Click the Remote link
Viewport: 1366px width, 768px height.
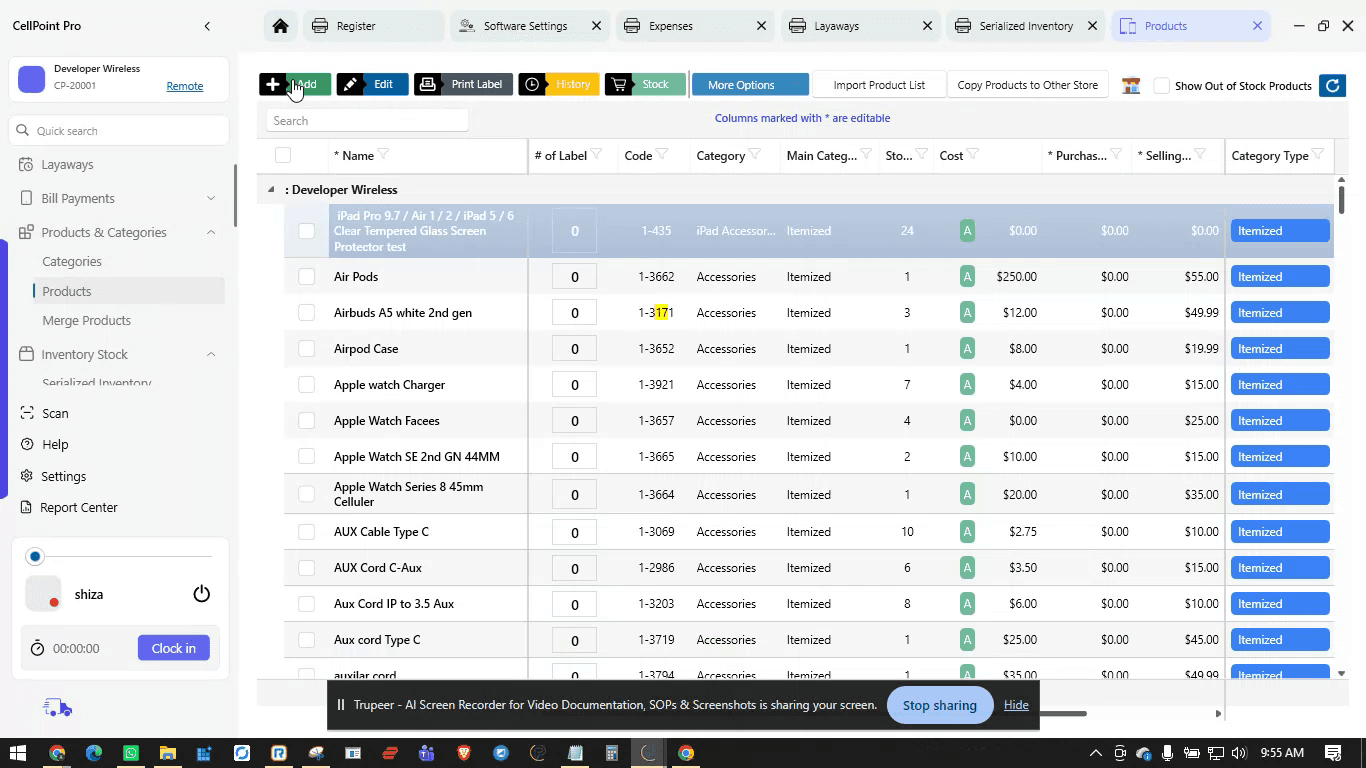[185, 86]
